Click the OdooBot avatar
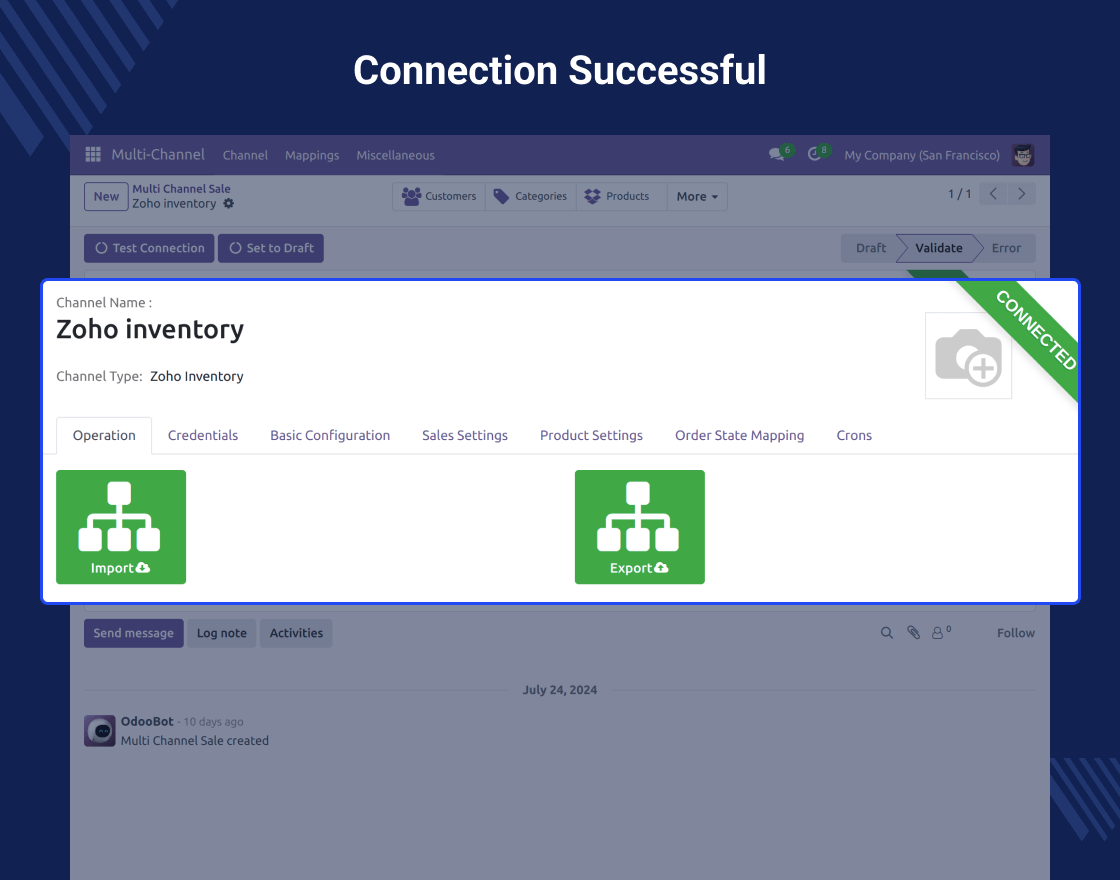Viewport: 1120px width, 880px height. coord(100,731)
